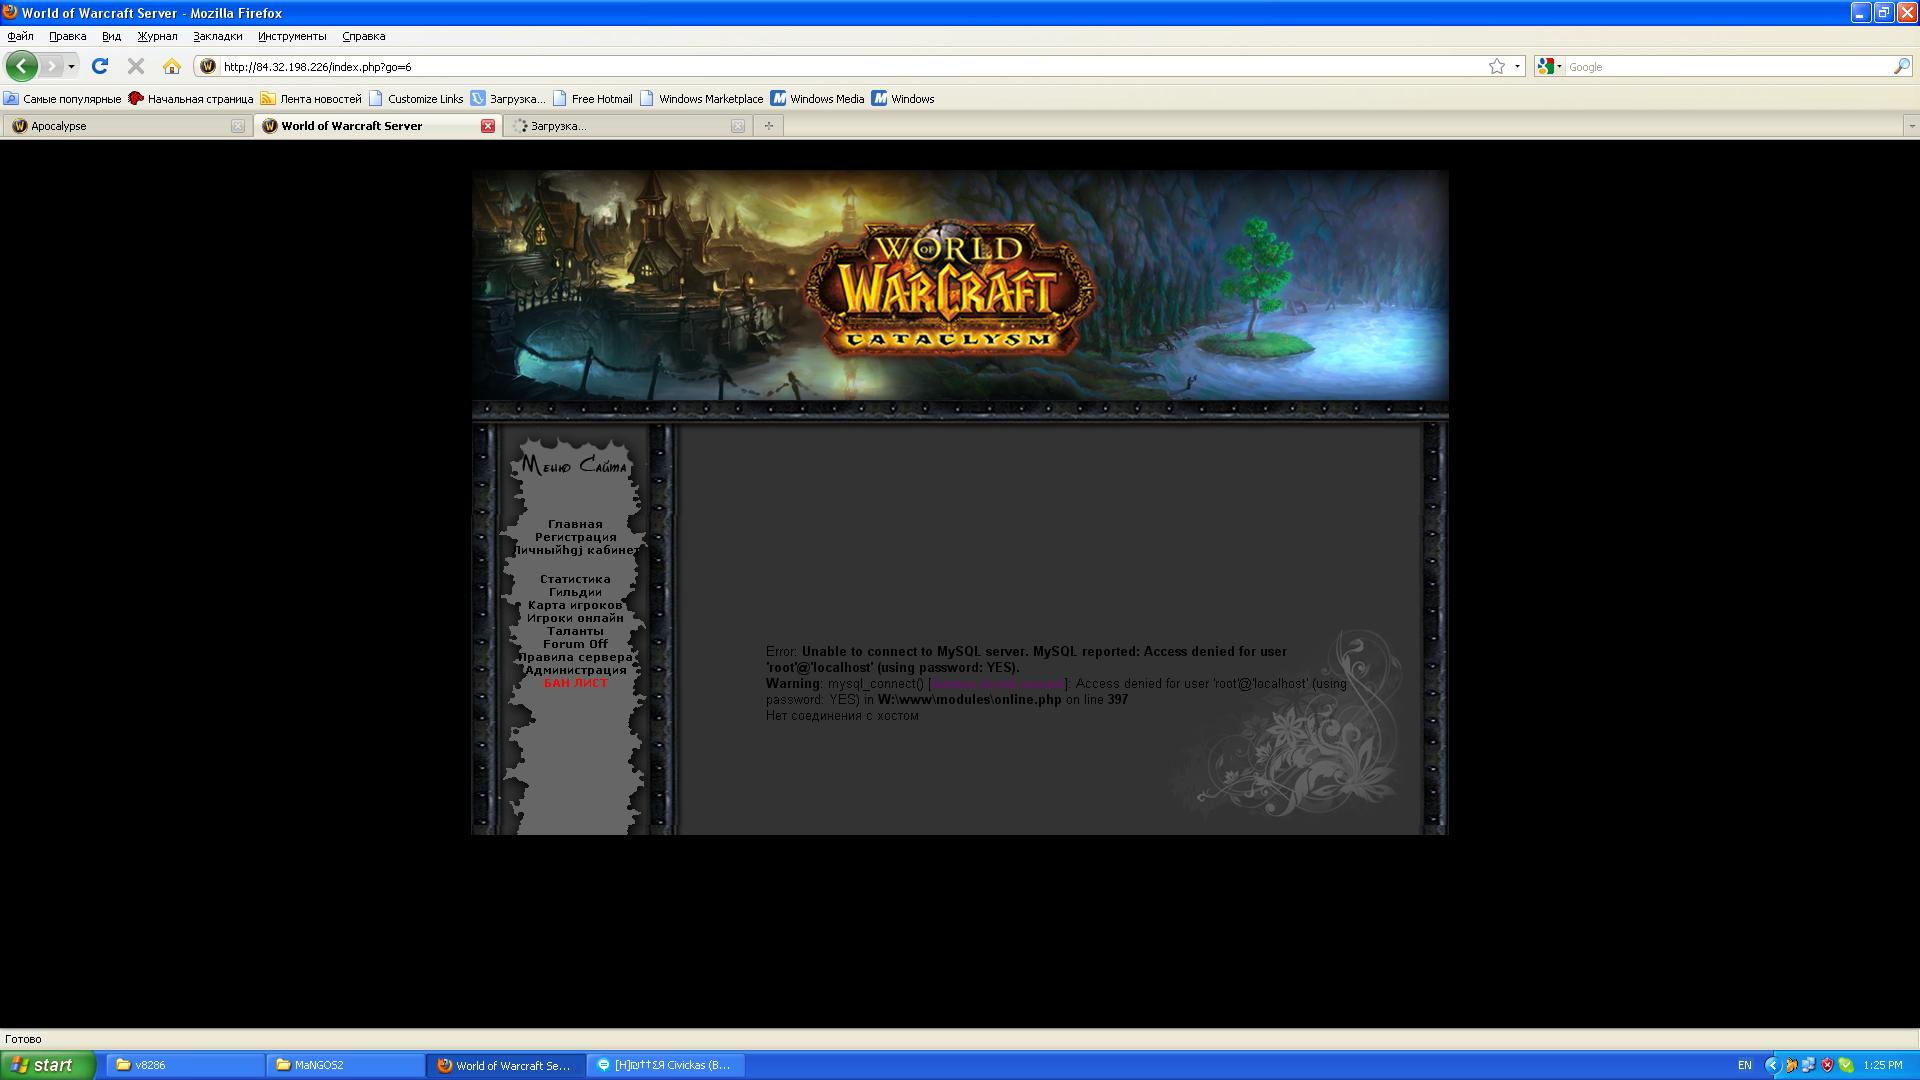The image size is (1920, 1080).
Task: Click the Reload page icon
Action: pos(99,66)
